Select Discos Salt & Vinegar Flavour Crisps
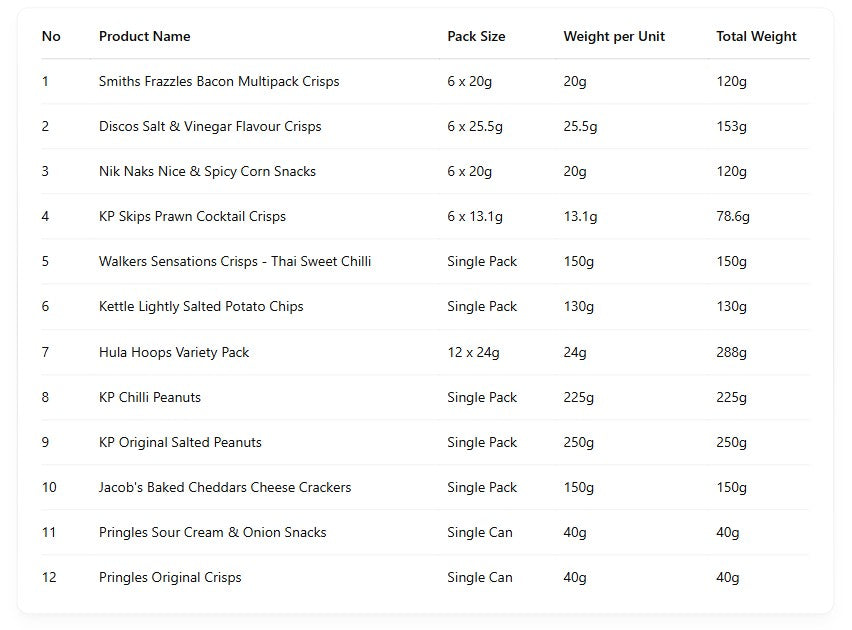The height and width of the screenshot is (630, 852). 210,127
